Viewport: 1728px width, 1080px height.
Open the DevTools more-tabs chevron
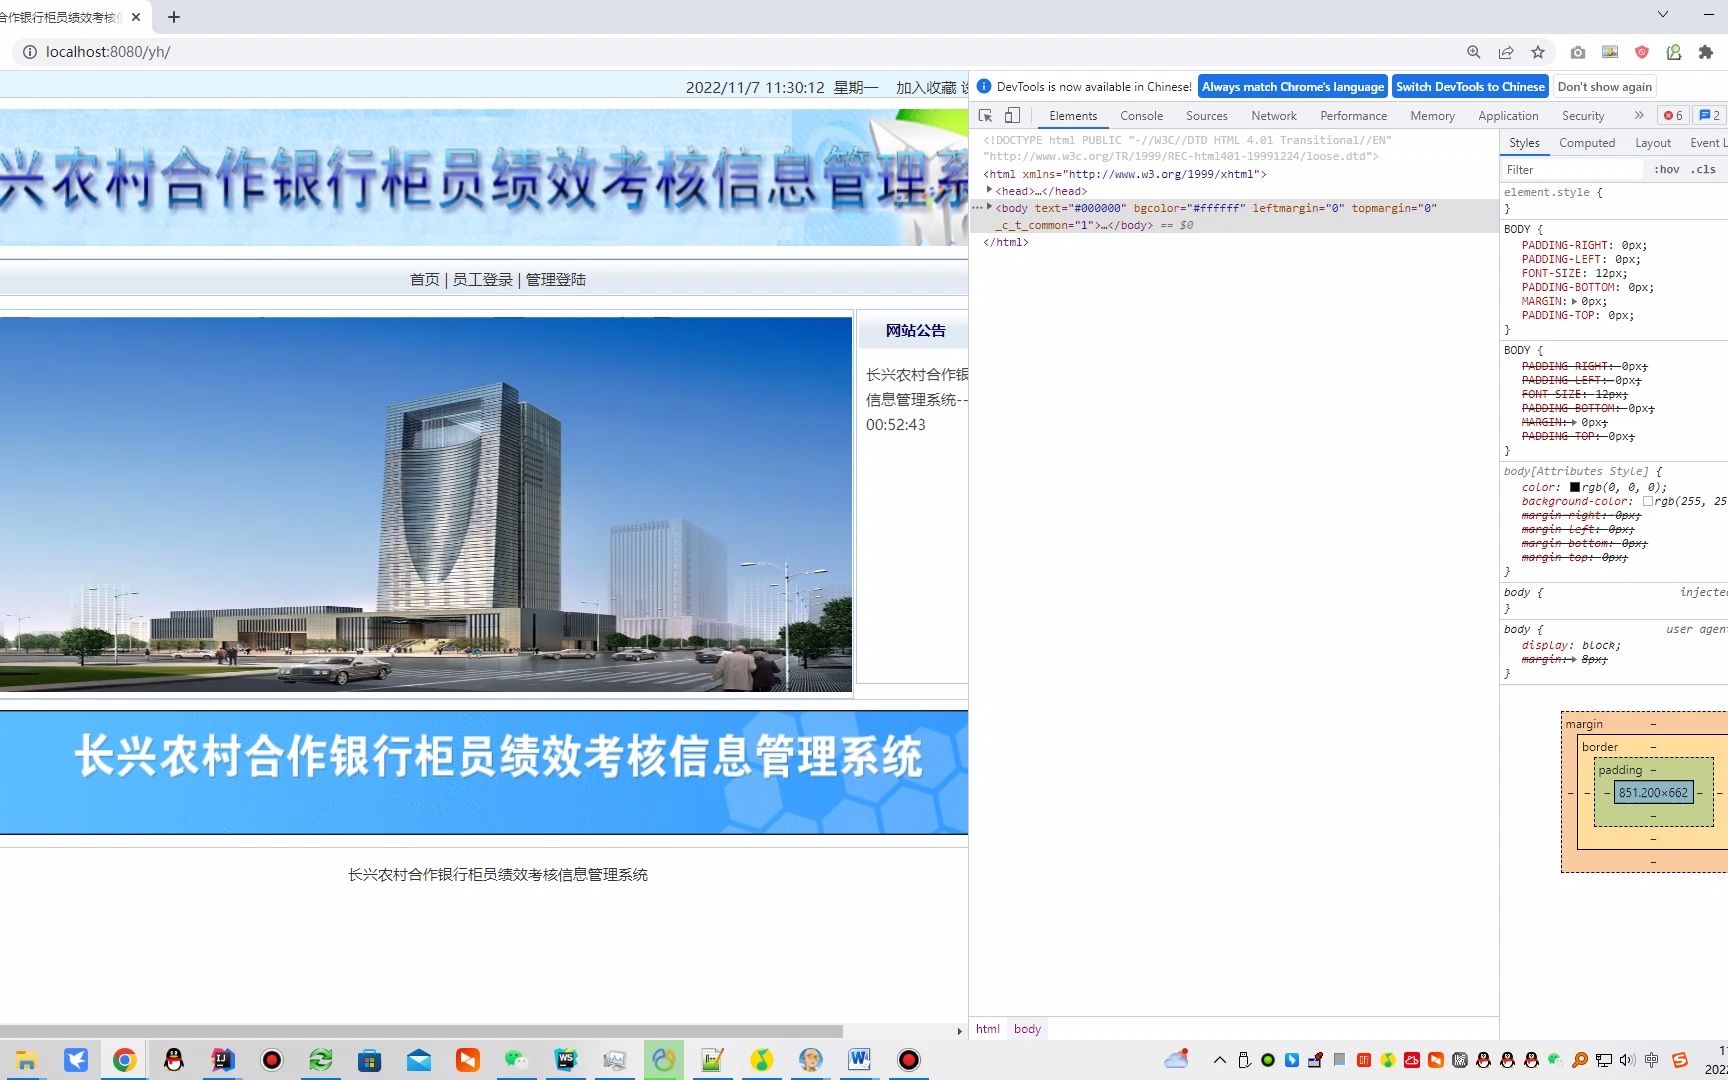(1639, 115)
